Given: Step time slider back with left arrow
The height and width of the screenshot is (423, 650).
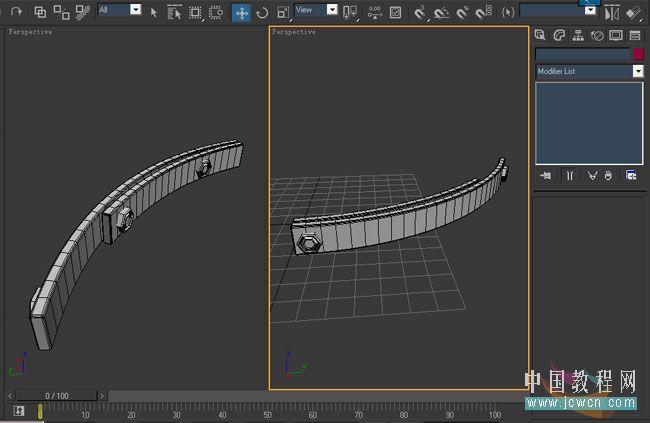Looking at the screenshot, I should tap(10, 396).
